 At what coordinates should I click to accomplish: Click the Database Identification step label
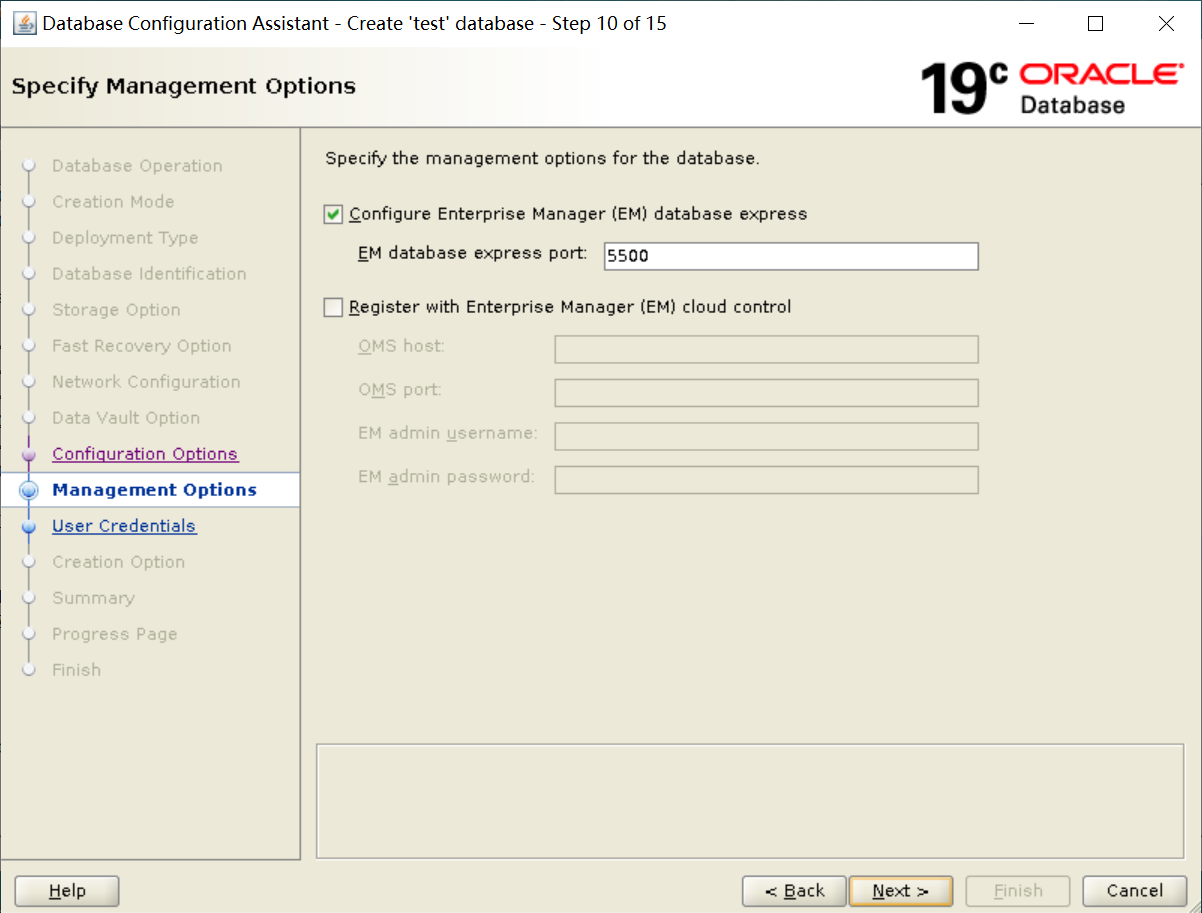pyautogui.click(x=149, y=274)
